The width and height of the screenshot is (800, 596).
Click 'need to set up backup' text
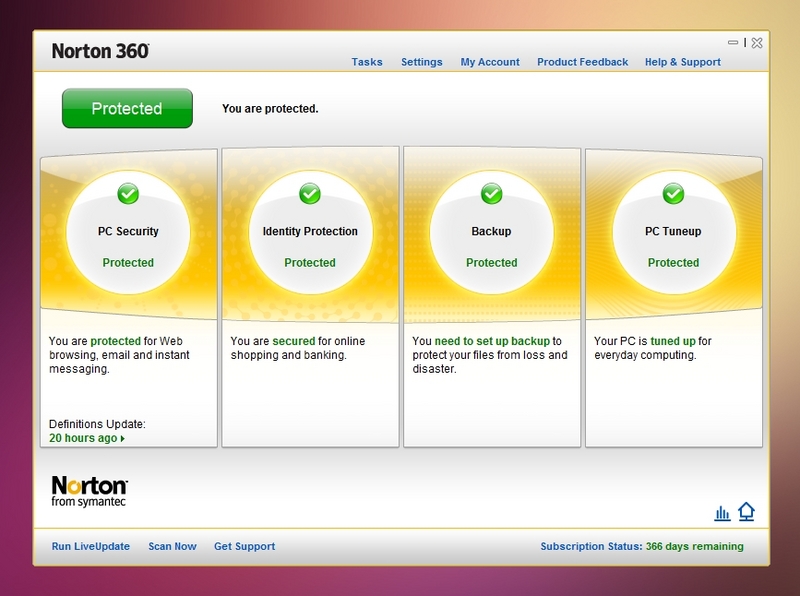pyautogui.click(x=492, y=341)
